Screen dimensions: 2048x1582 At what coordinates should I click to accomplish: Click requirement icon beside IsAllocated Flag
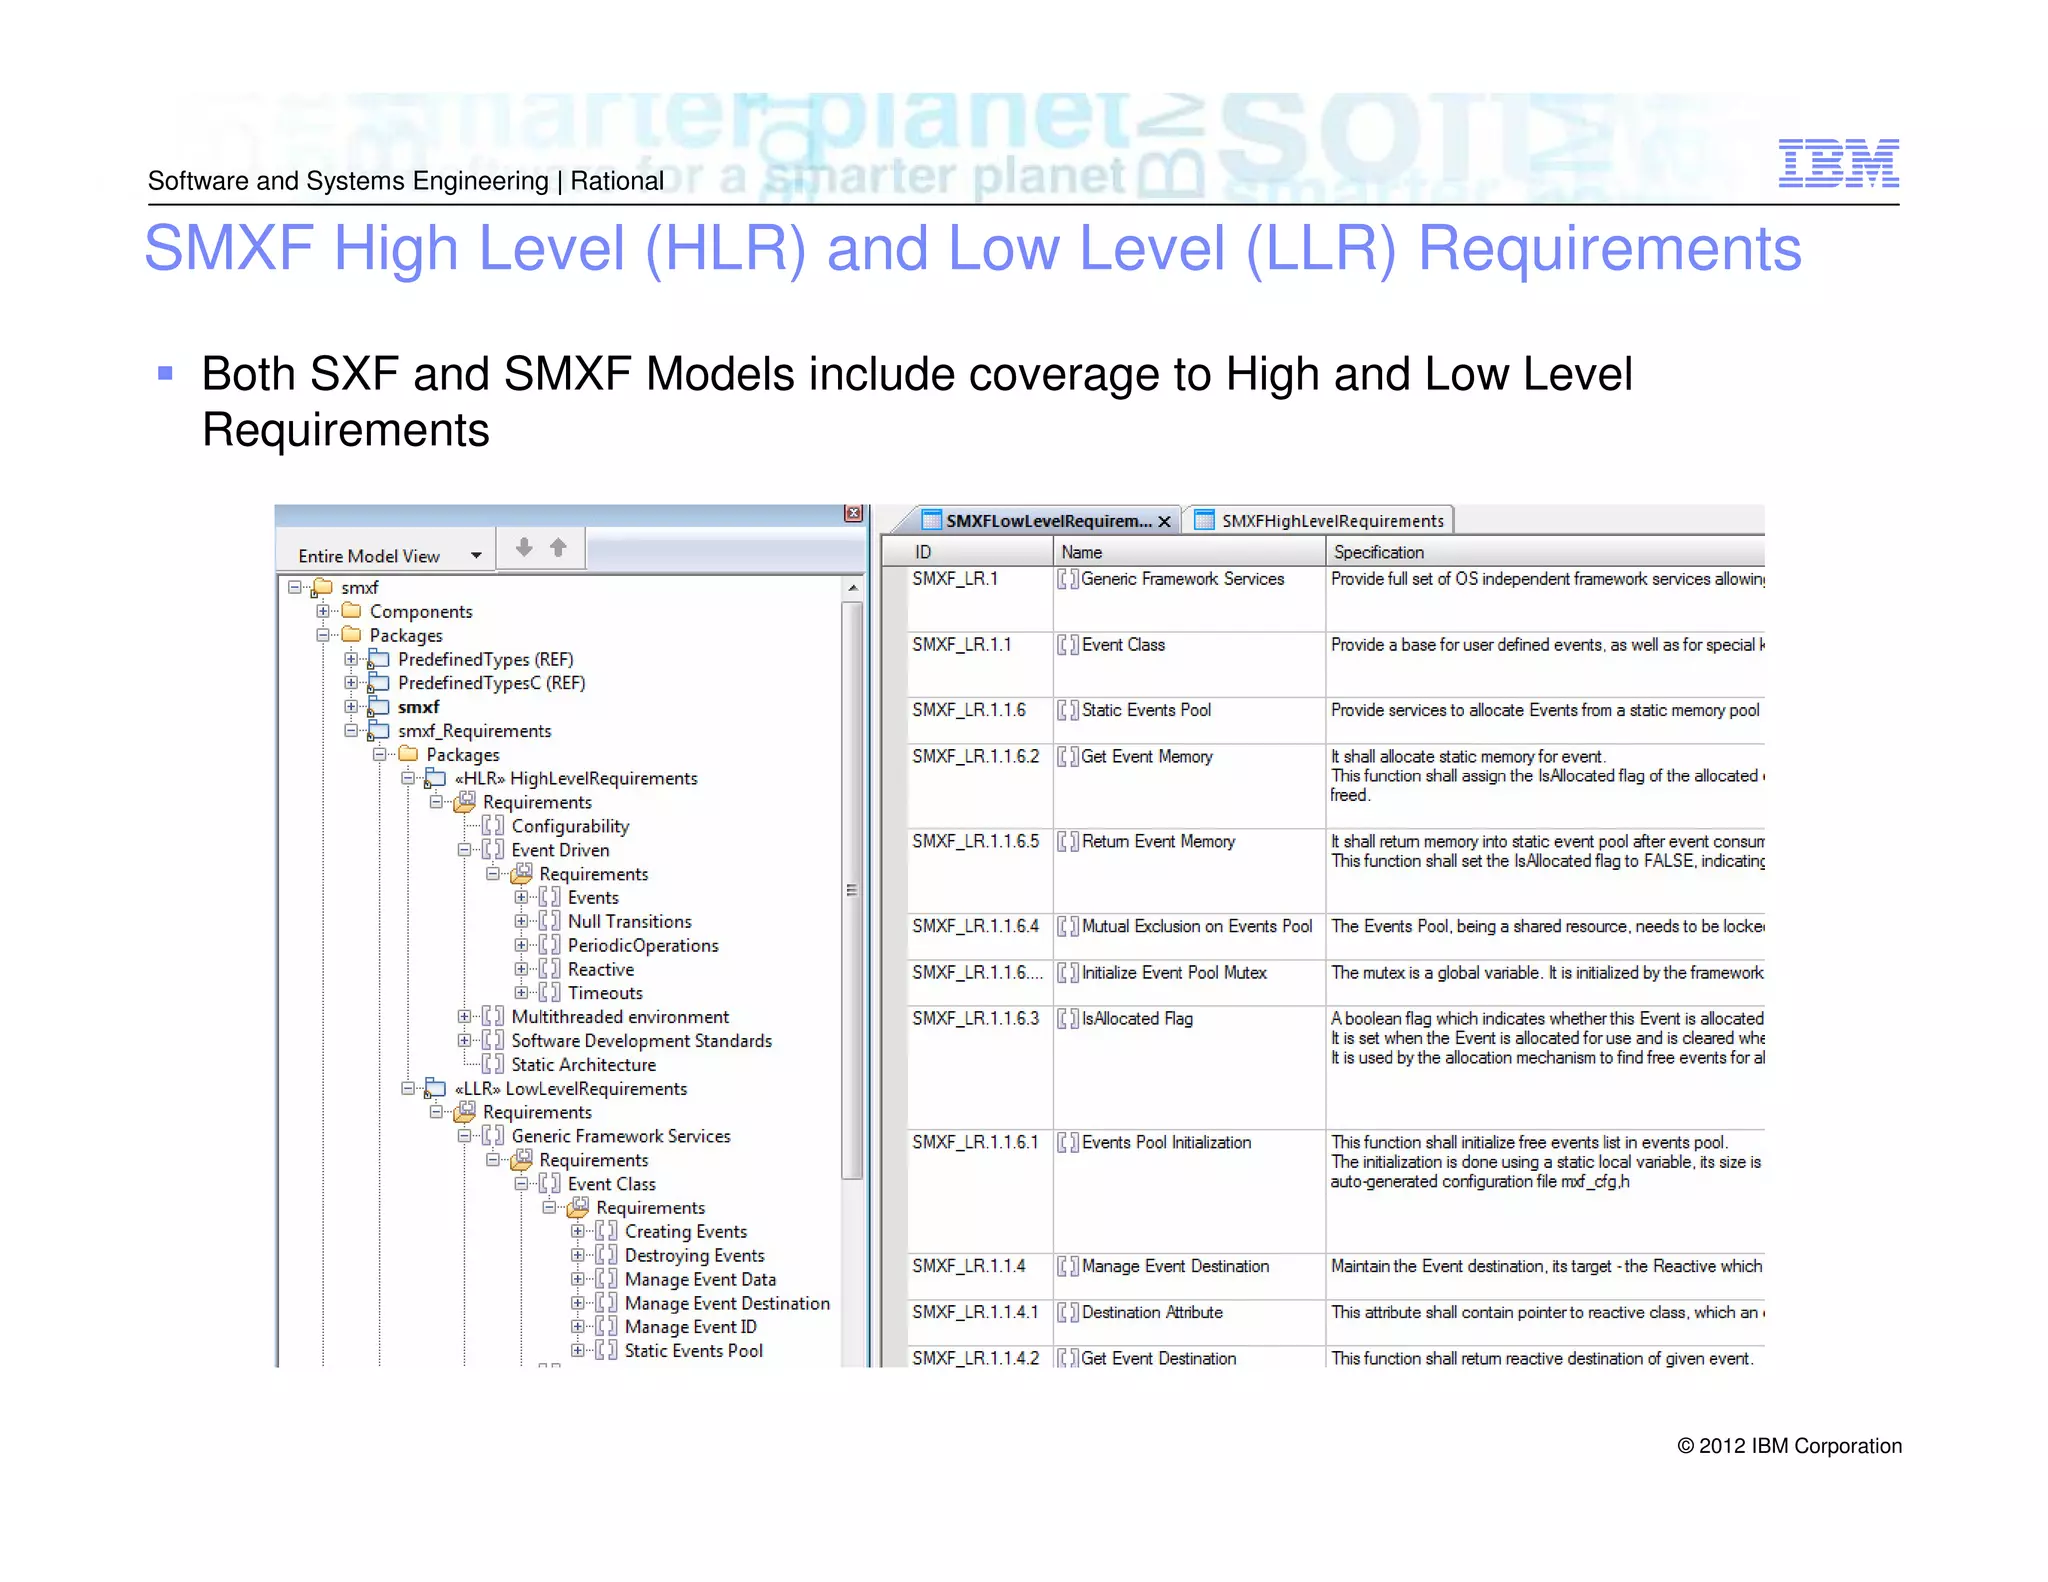pos(1068,1019)
